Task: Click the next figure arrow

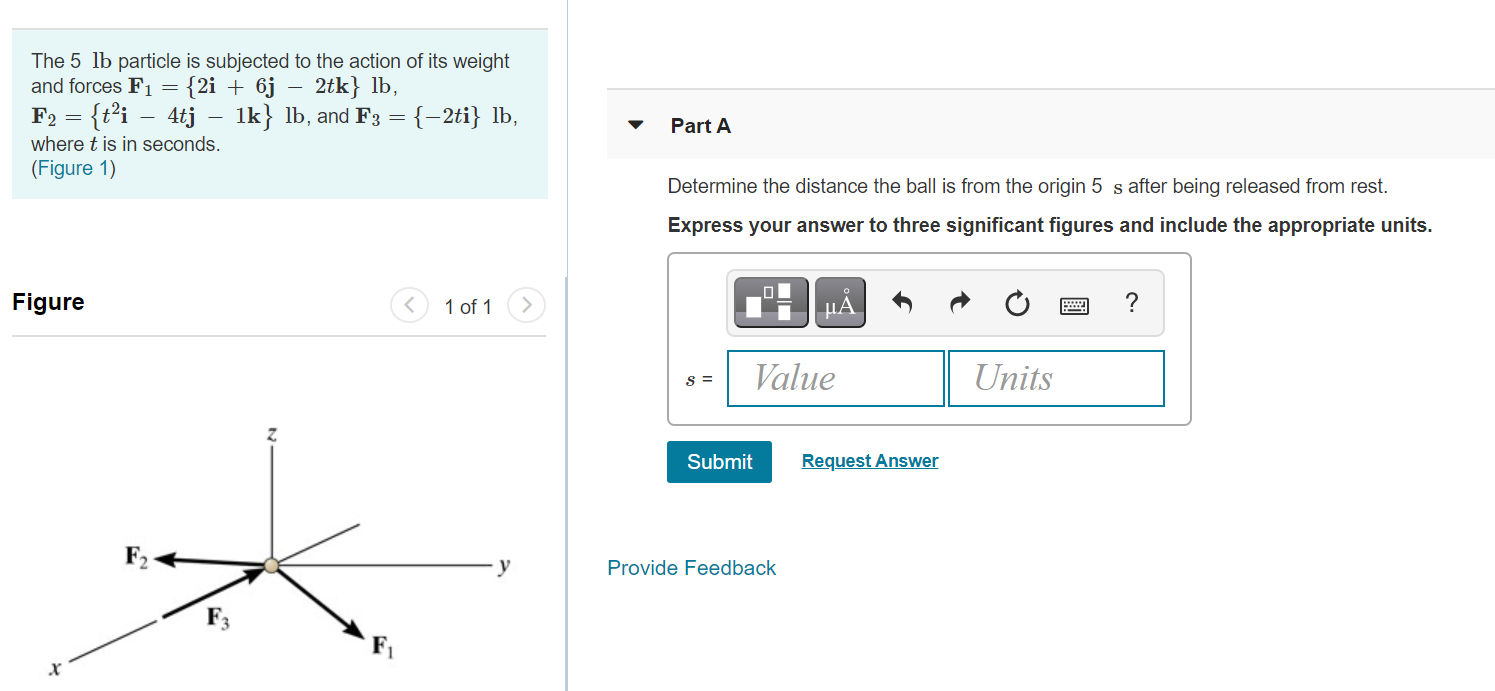Action: tap(526, 305)
